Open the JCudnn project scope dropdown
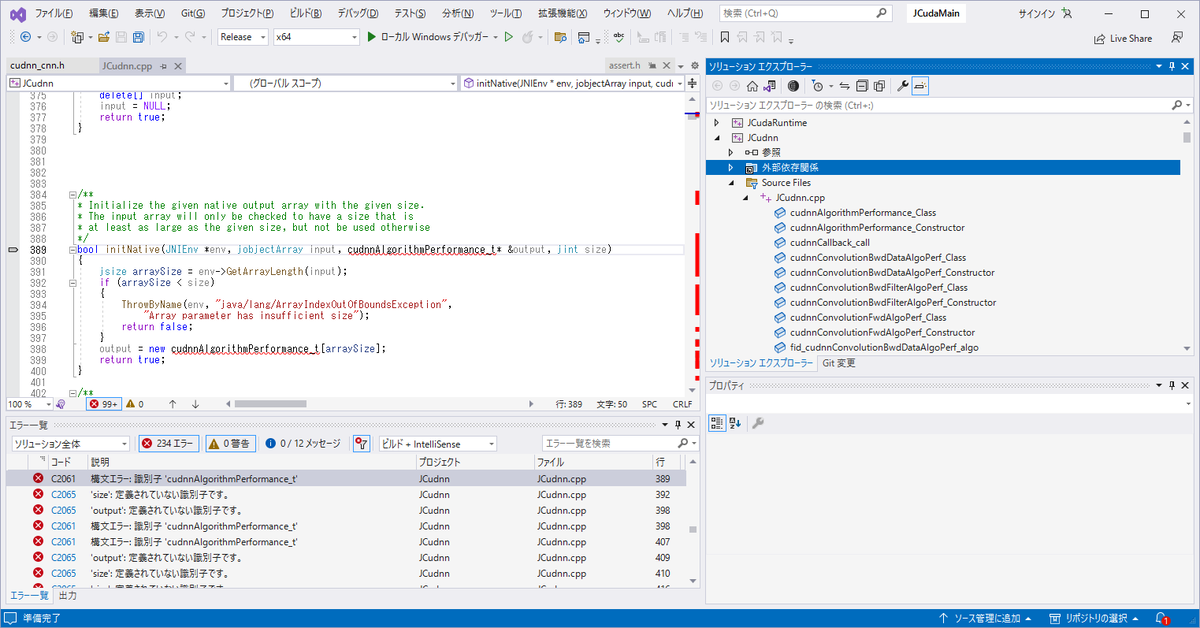Viewport: 1200px width, 628px height. pyautogui.click(x=118, y=83)
